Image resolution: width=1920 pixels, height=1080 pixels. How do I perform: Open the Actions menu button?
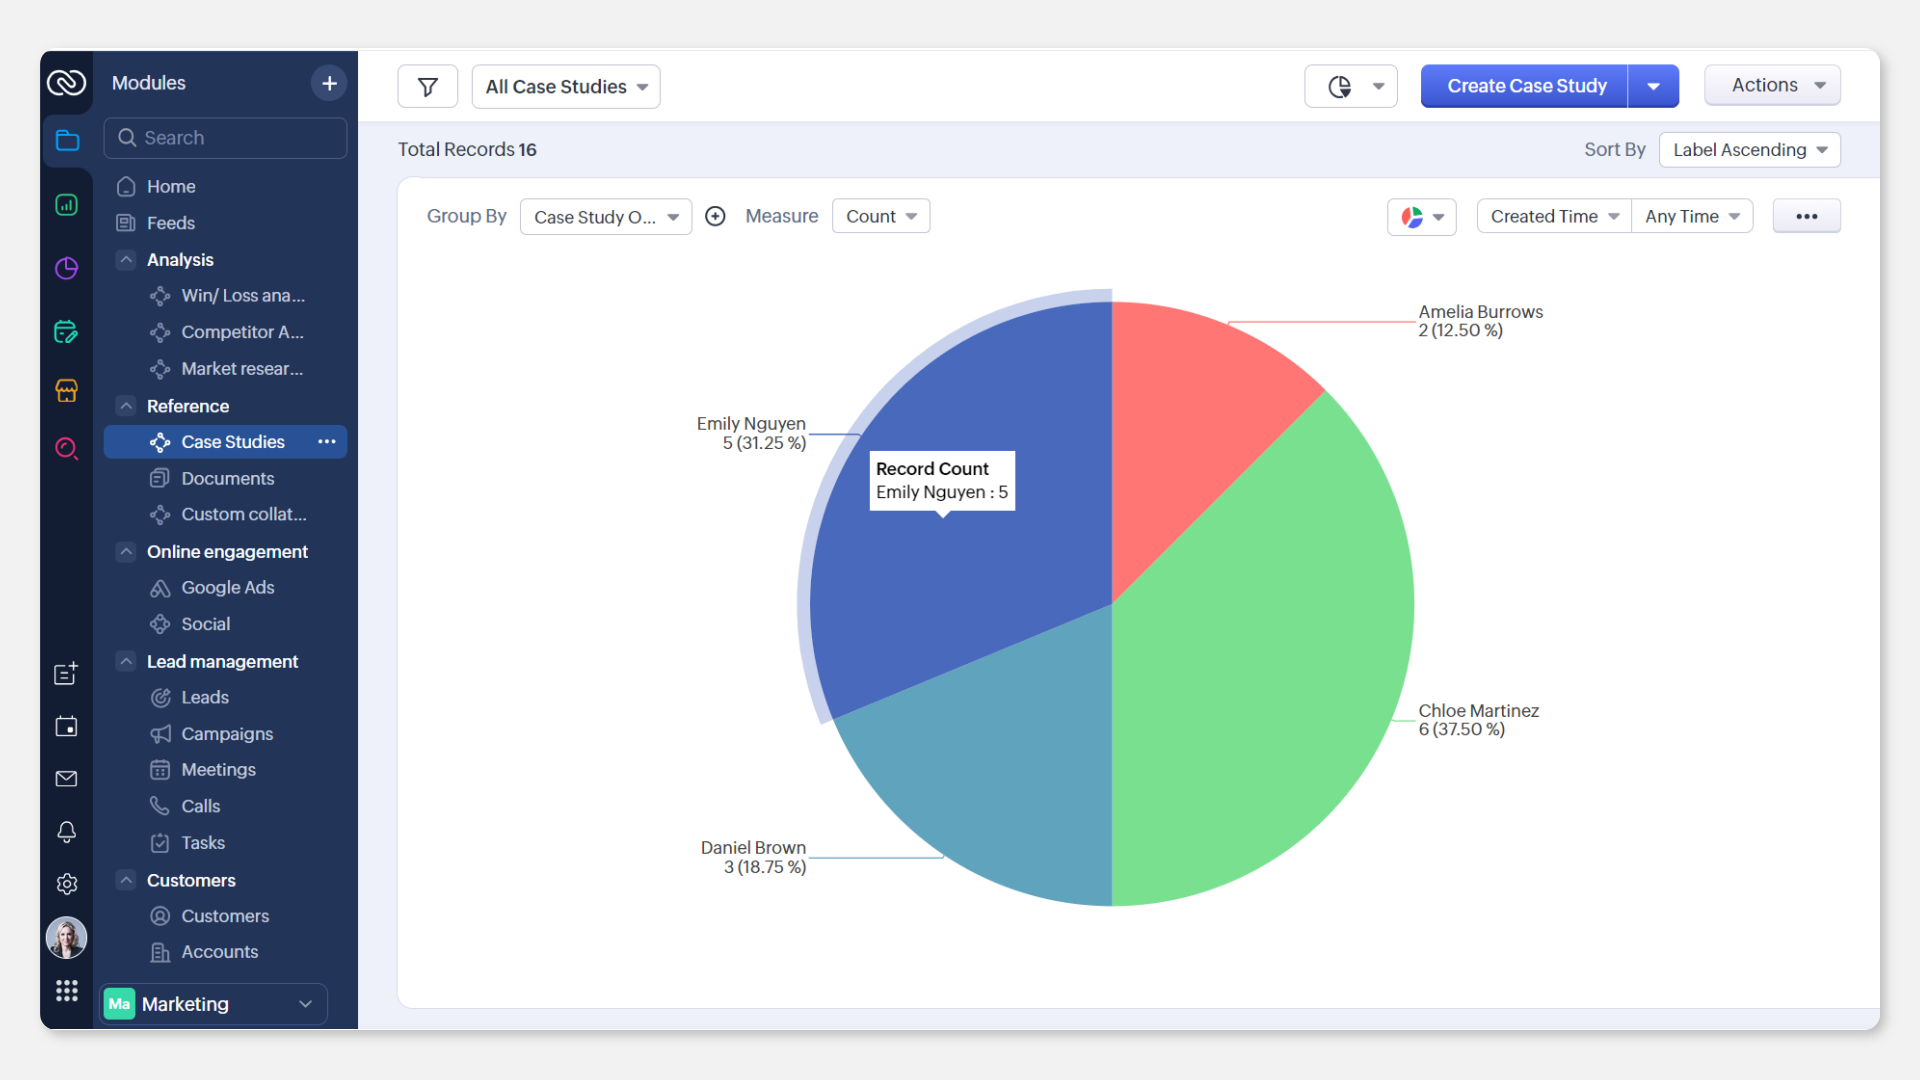tap(1772, 86)
